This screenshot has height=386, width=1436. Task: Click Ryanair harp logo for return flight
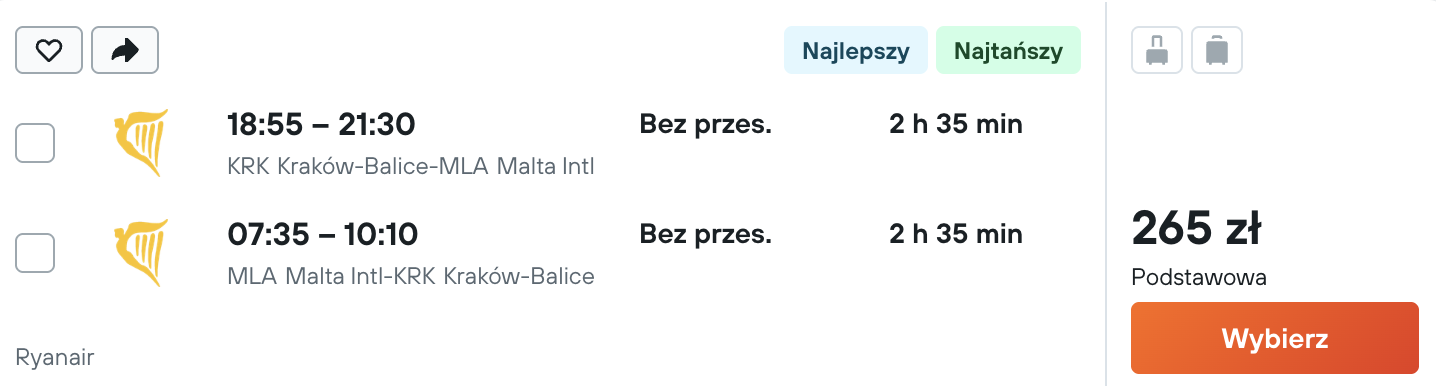(x=141, y=253)
